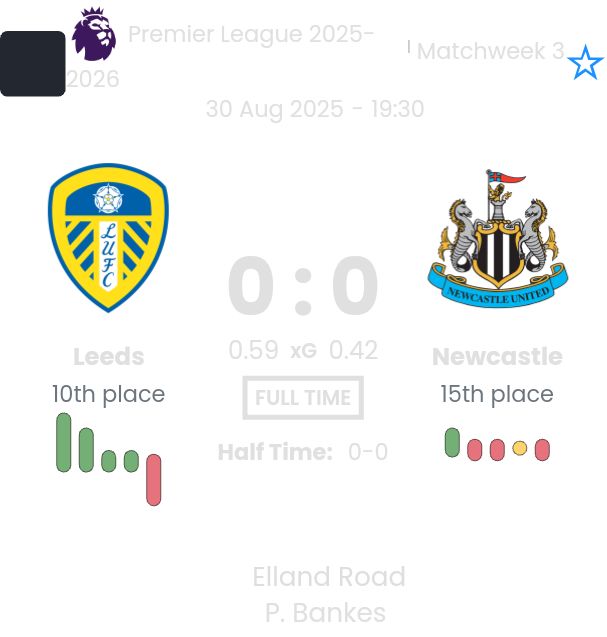Click the Premier League lion logo
The height and width of the screenshot is (637, 607).
94,34
